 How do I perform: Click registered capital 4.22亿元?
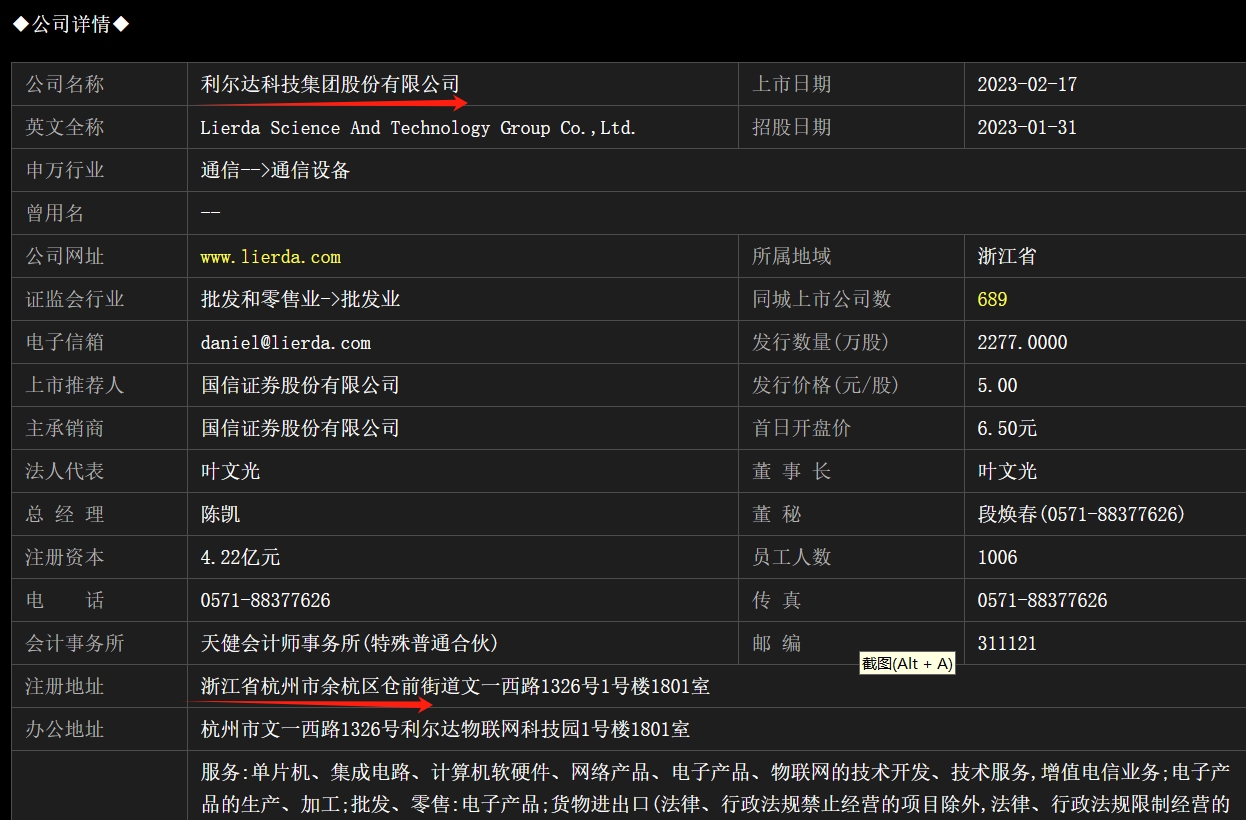click(240, 558)
